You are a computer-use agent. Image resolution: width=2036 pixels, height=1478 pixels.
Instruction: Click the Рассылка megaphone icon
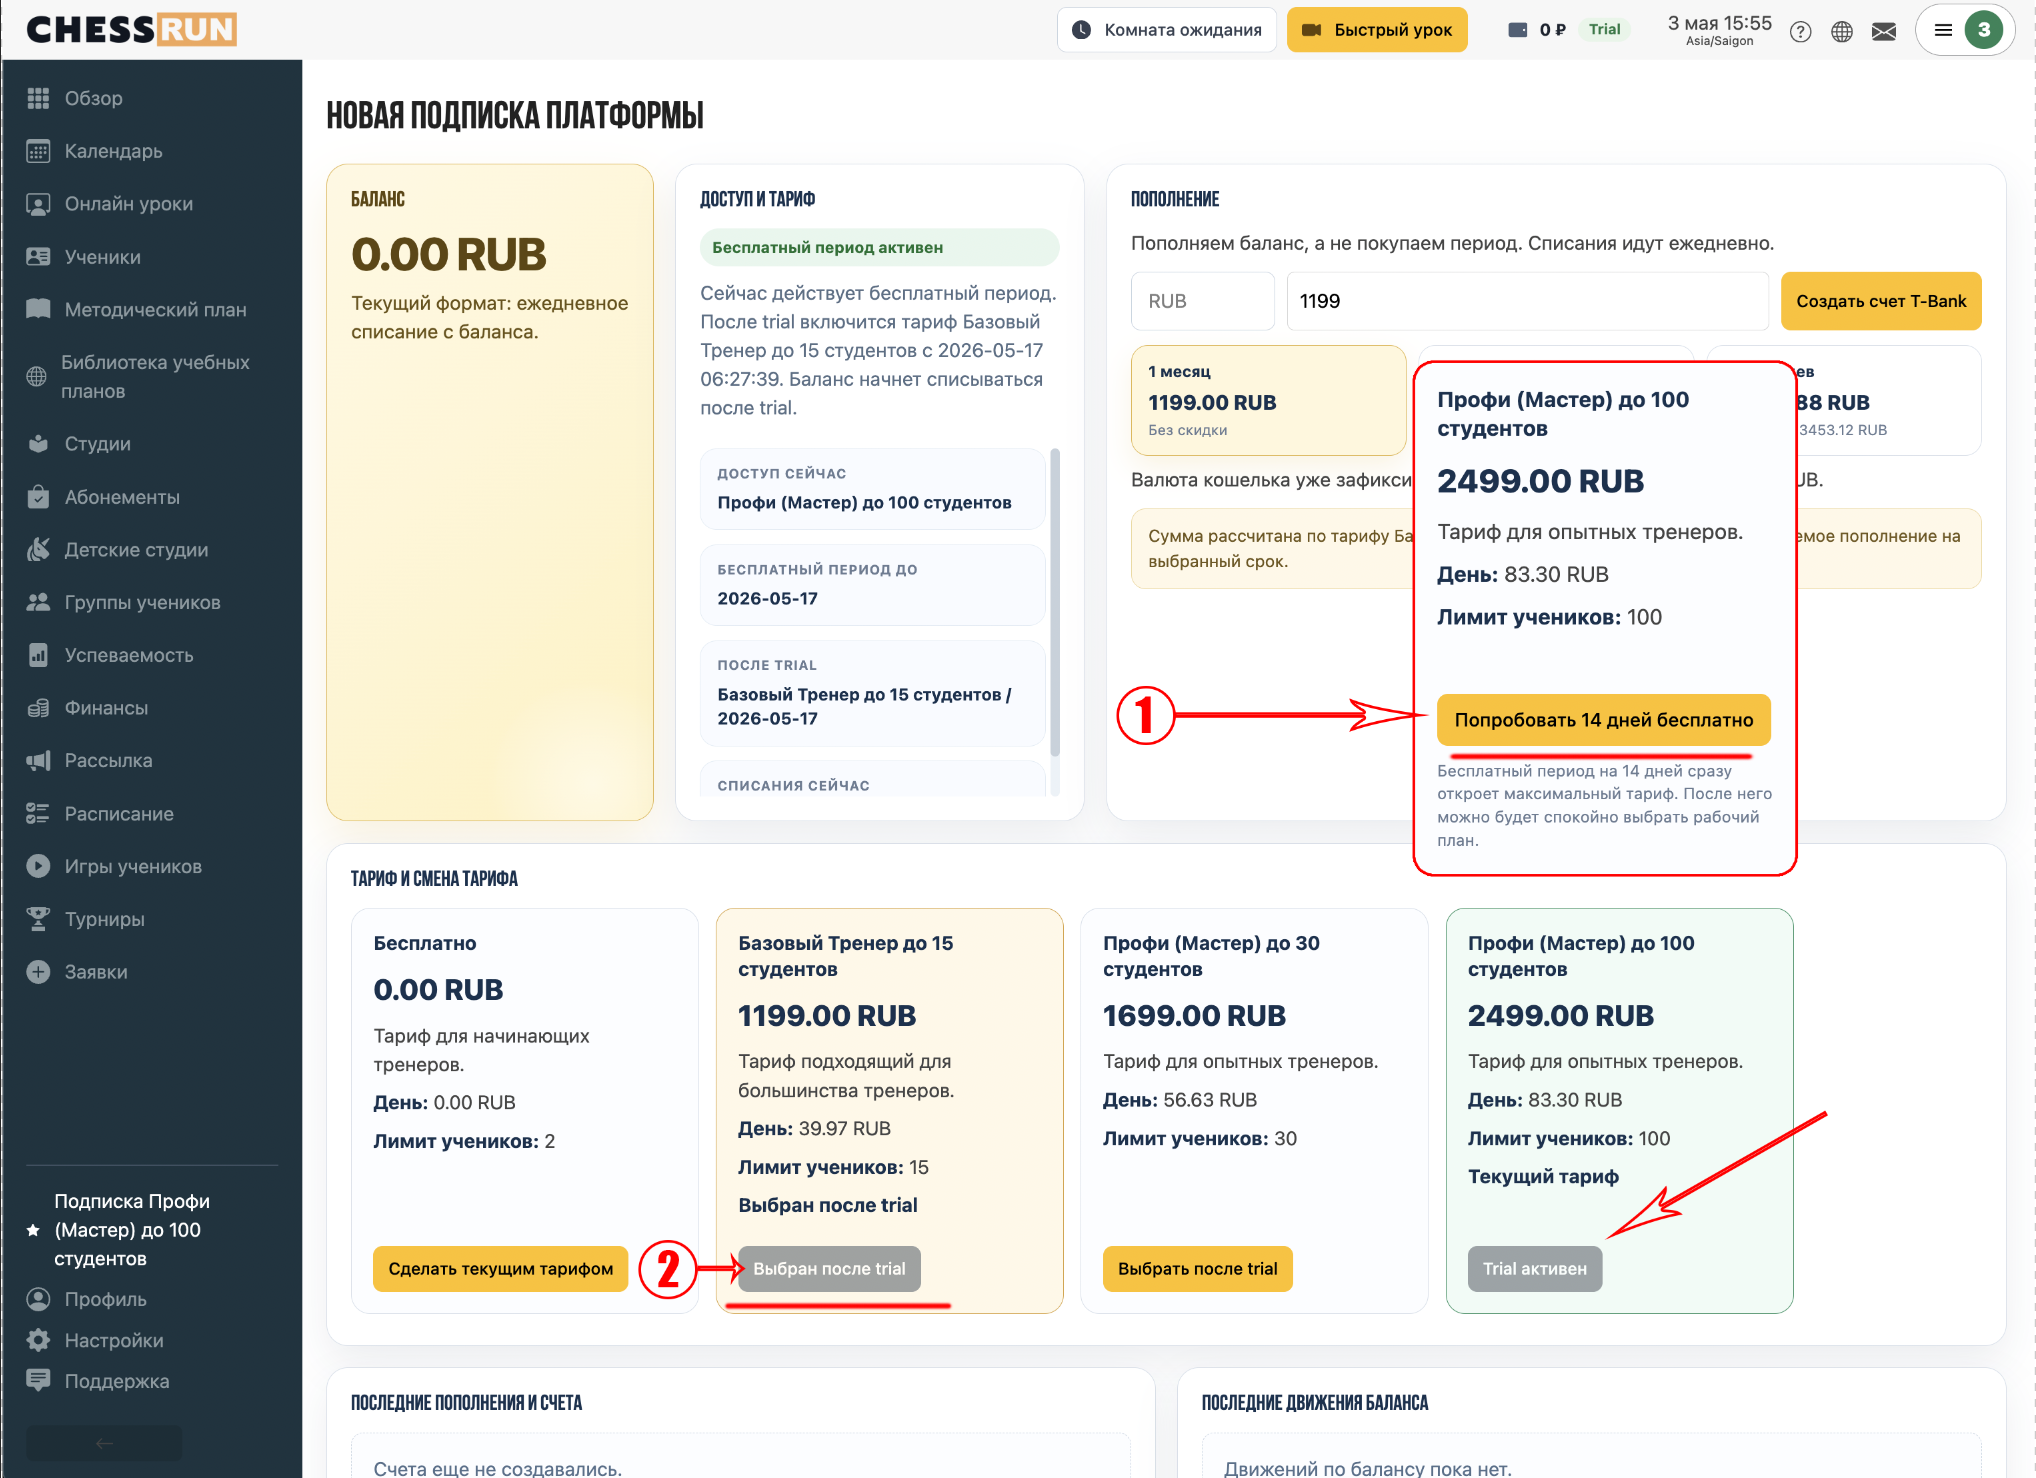[38, 761]
